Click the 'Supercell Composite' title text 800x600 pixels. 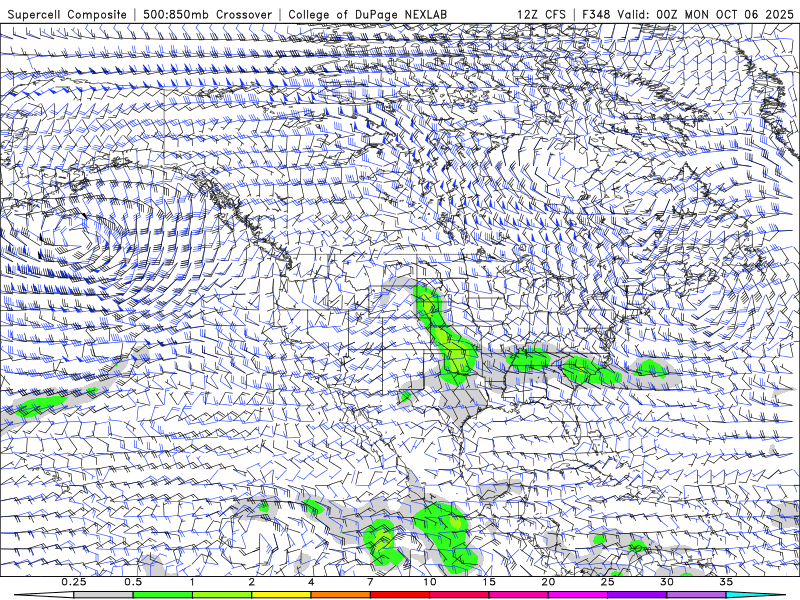pos(67,15)
